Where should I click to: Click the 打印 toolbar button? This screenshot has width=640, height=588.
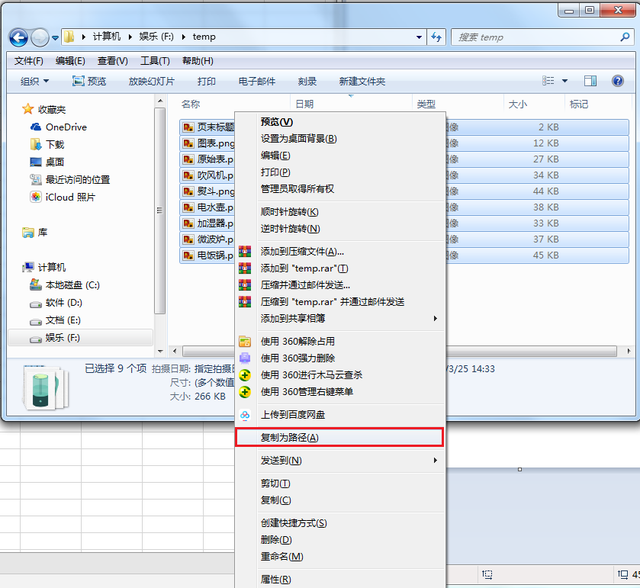[207, 81]
